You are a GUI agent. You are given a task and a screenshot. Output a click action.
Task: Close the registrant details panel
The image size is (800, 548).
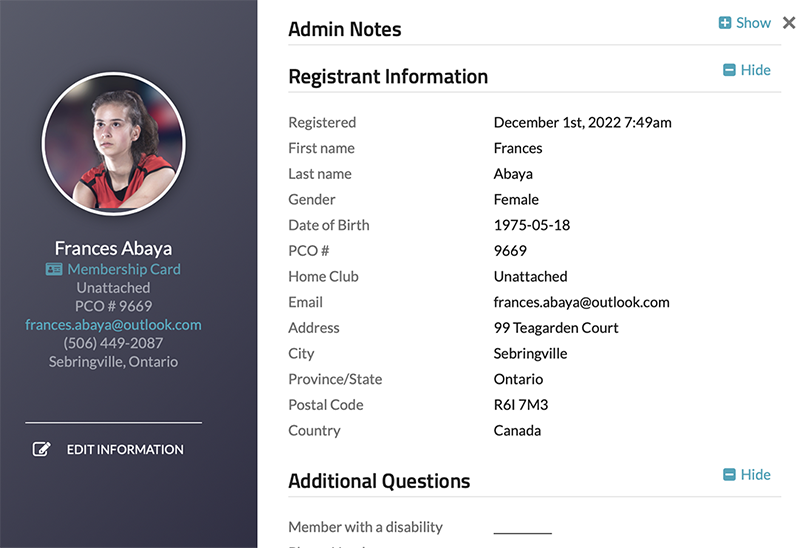tap(789, 23)
